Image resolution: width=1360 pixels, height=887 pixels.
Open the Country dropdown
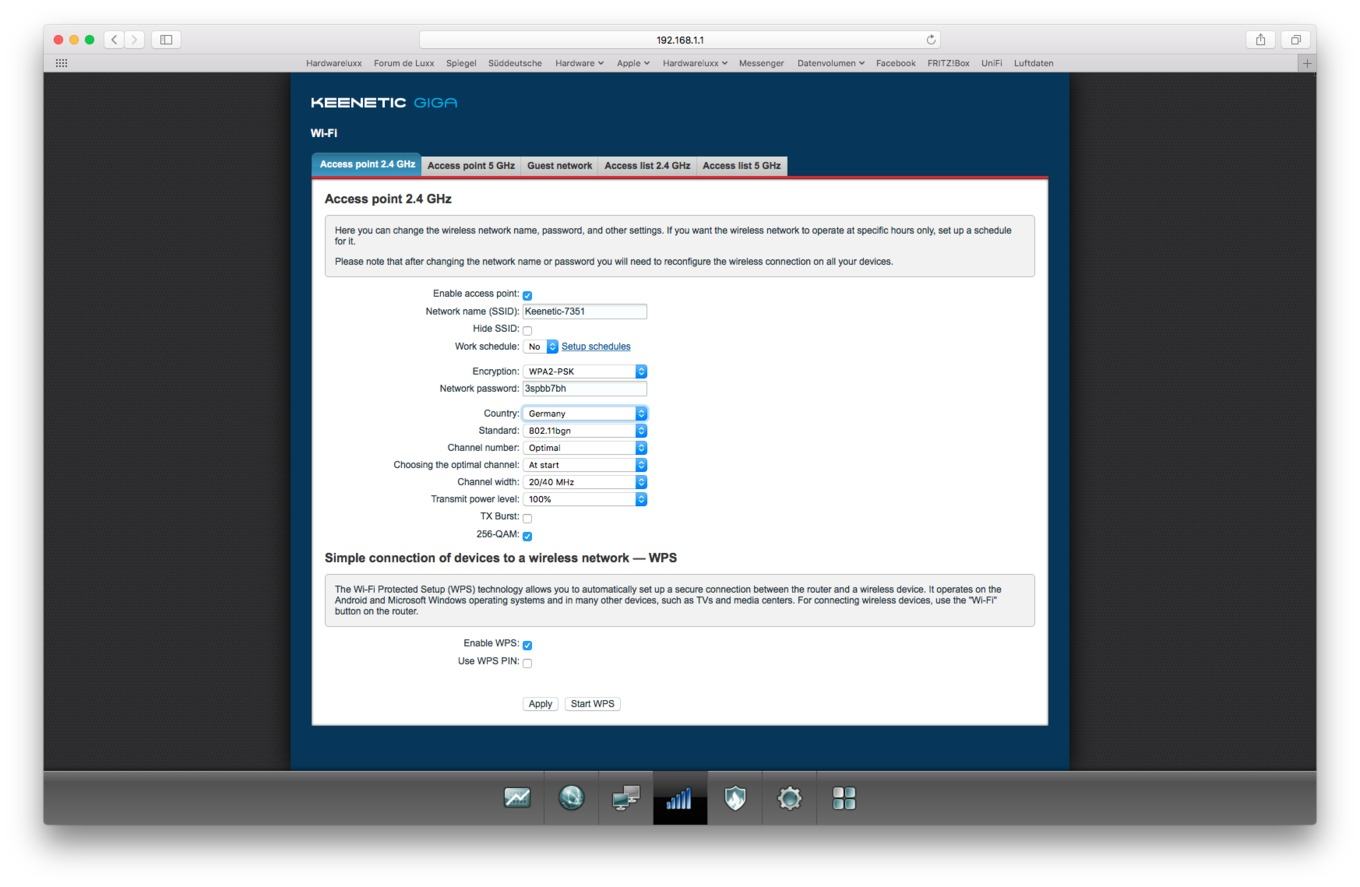(584, 413)
